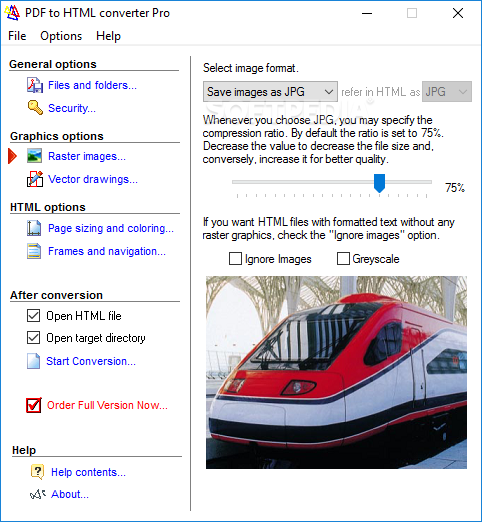Click the page ruler icon for Page sizing
The image size is (482, 522).
coord(34,228)
